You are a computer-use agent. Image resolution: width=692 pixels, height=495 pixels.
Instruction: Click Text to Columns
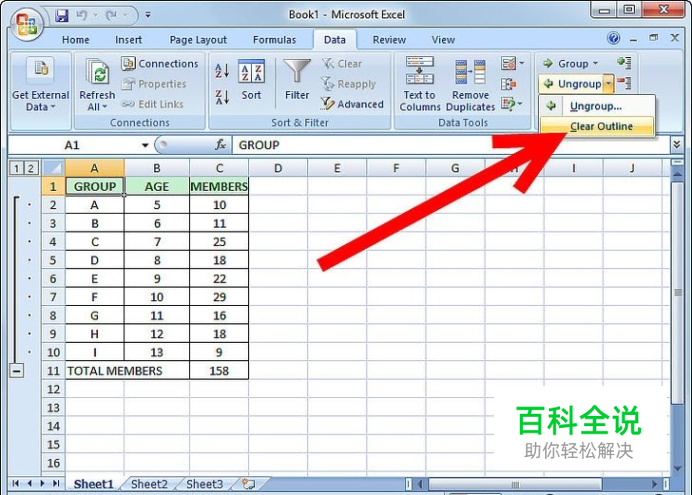(x=420, y=84)
